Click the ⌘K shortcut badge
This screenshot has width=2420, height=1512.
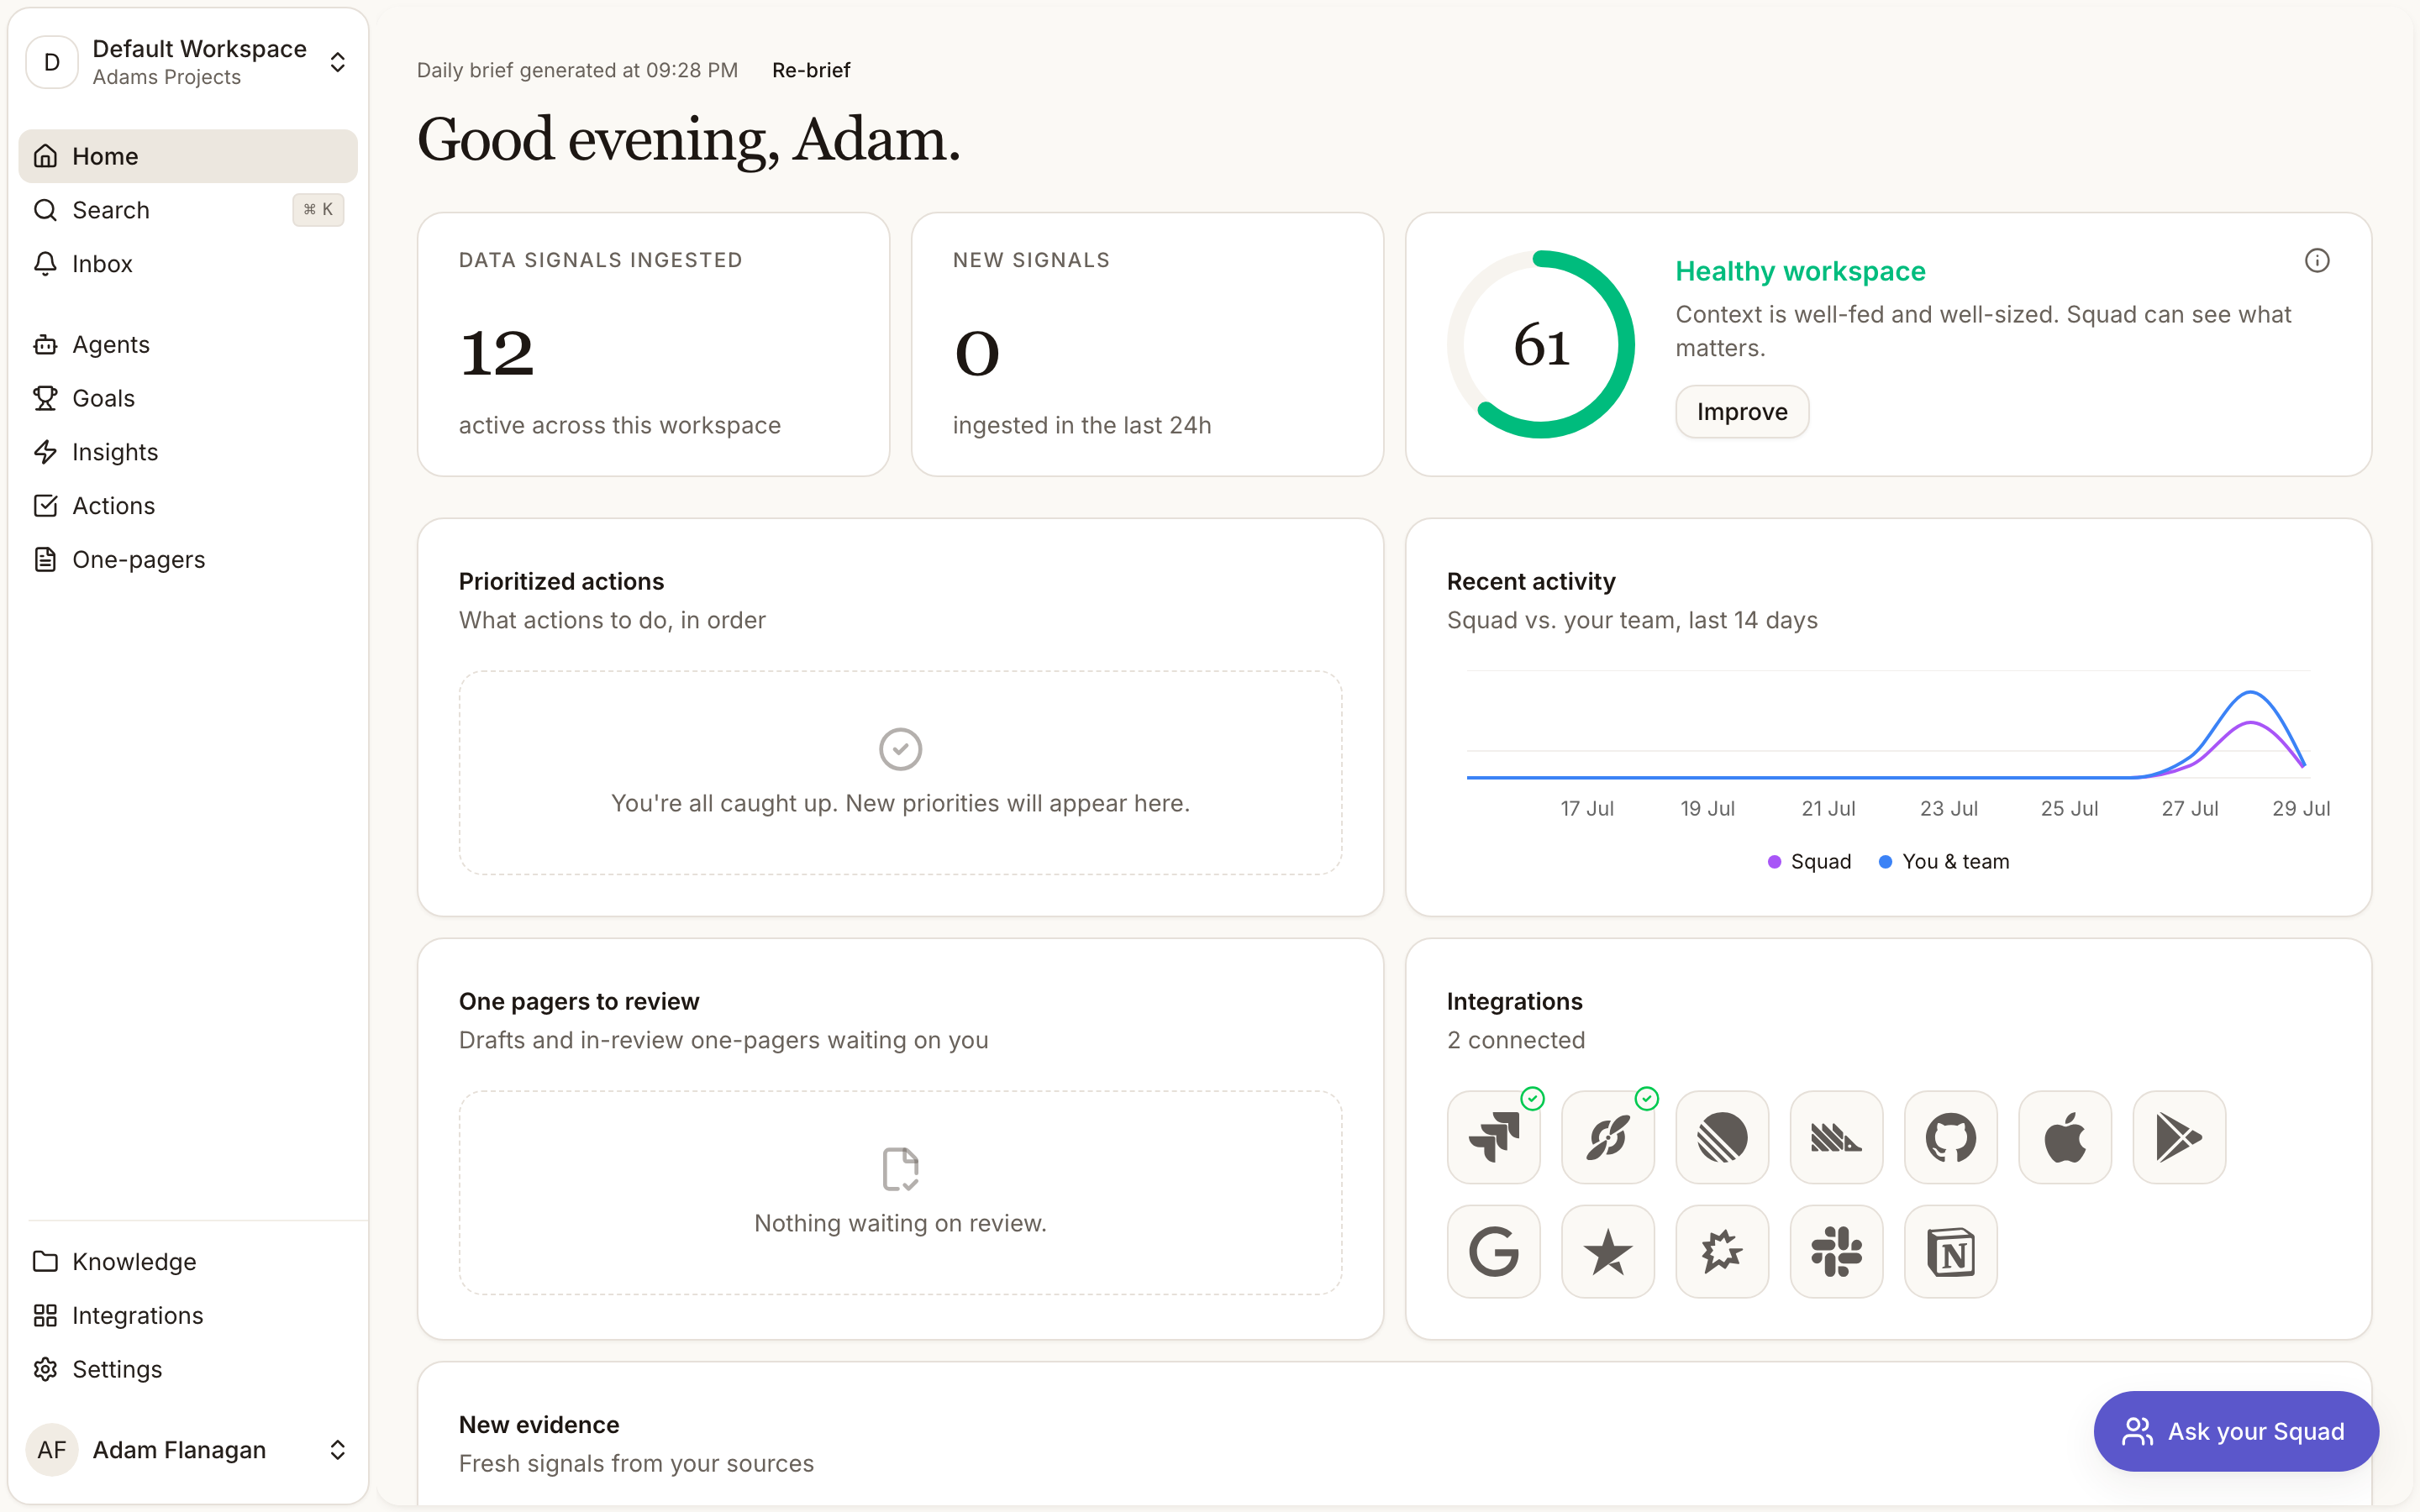[318, 210]
